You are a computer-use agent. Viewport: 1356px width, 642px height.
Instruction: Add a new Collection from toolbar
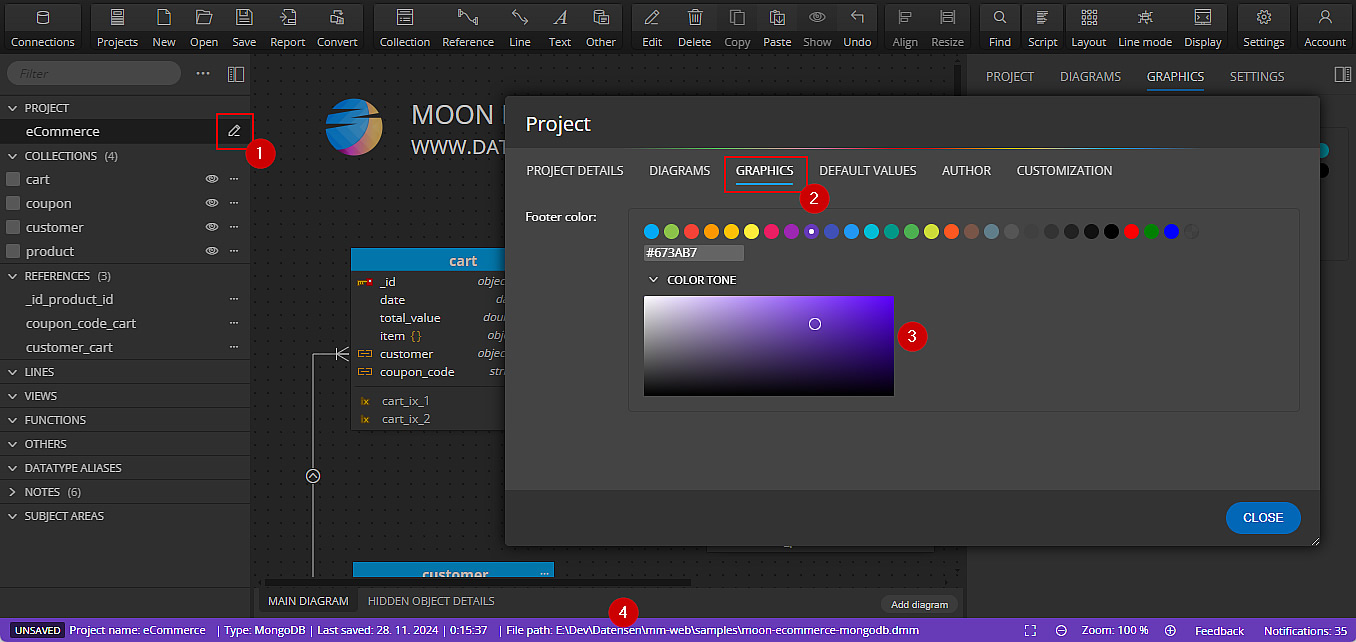[405, 26]
